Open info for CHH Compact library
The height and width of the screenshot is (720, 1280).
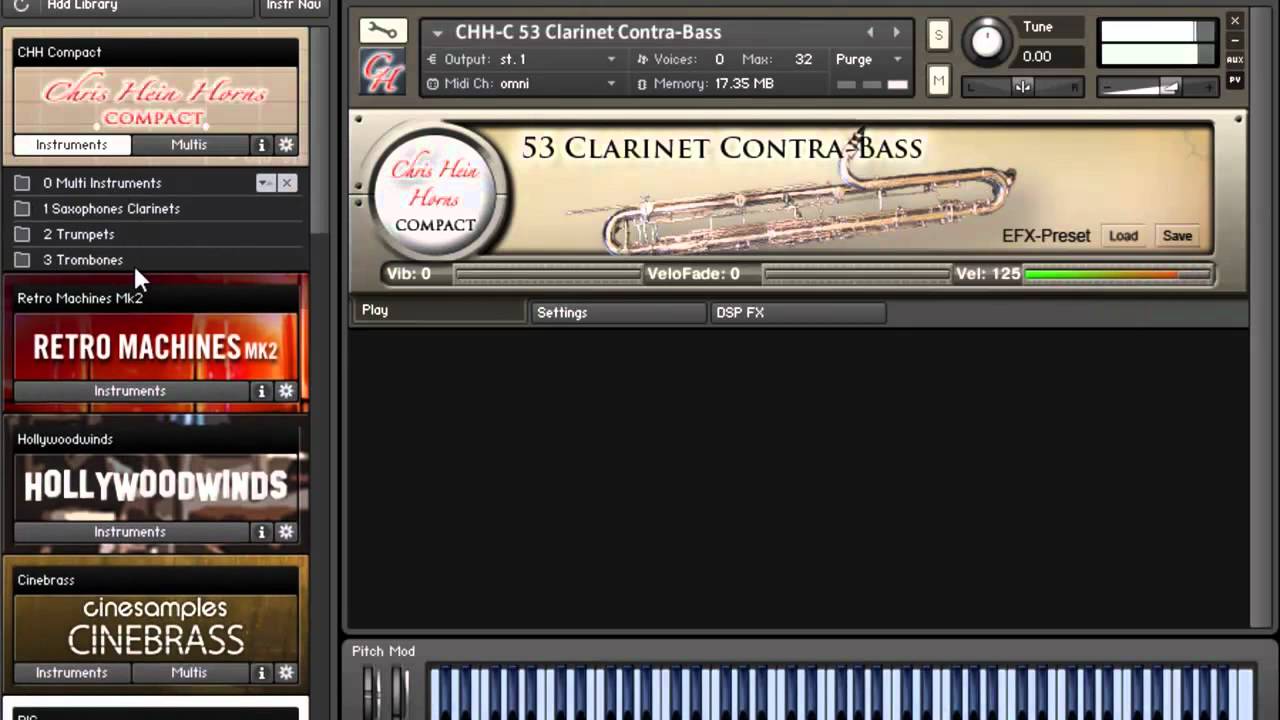tap(262, 145)
